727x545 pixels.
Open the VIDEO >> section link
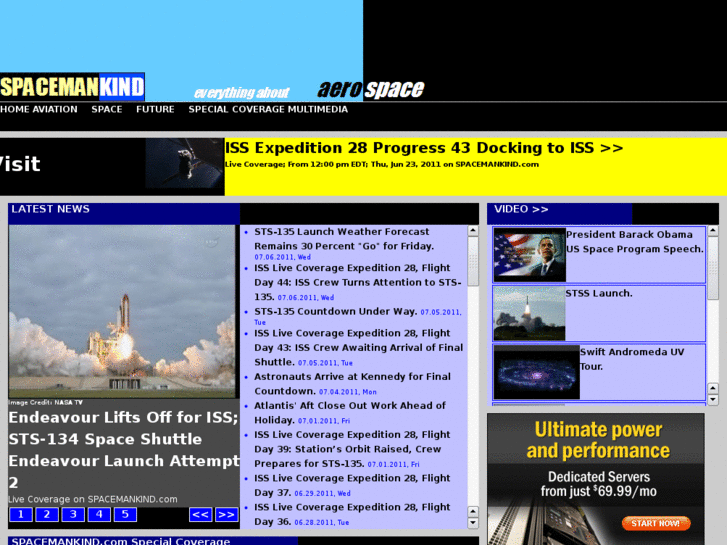coord(521,209)
